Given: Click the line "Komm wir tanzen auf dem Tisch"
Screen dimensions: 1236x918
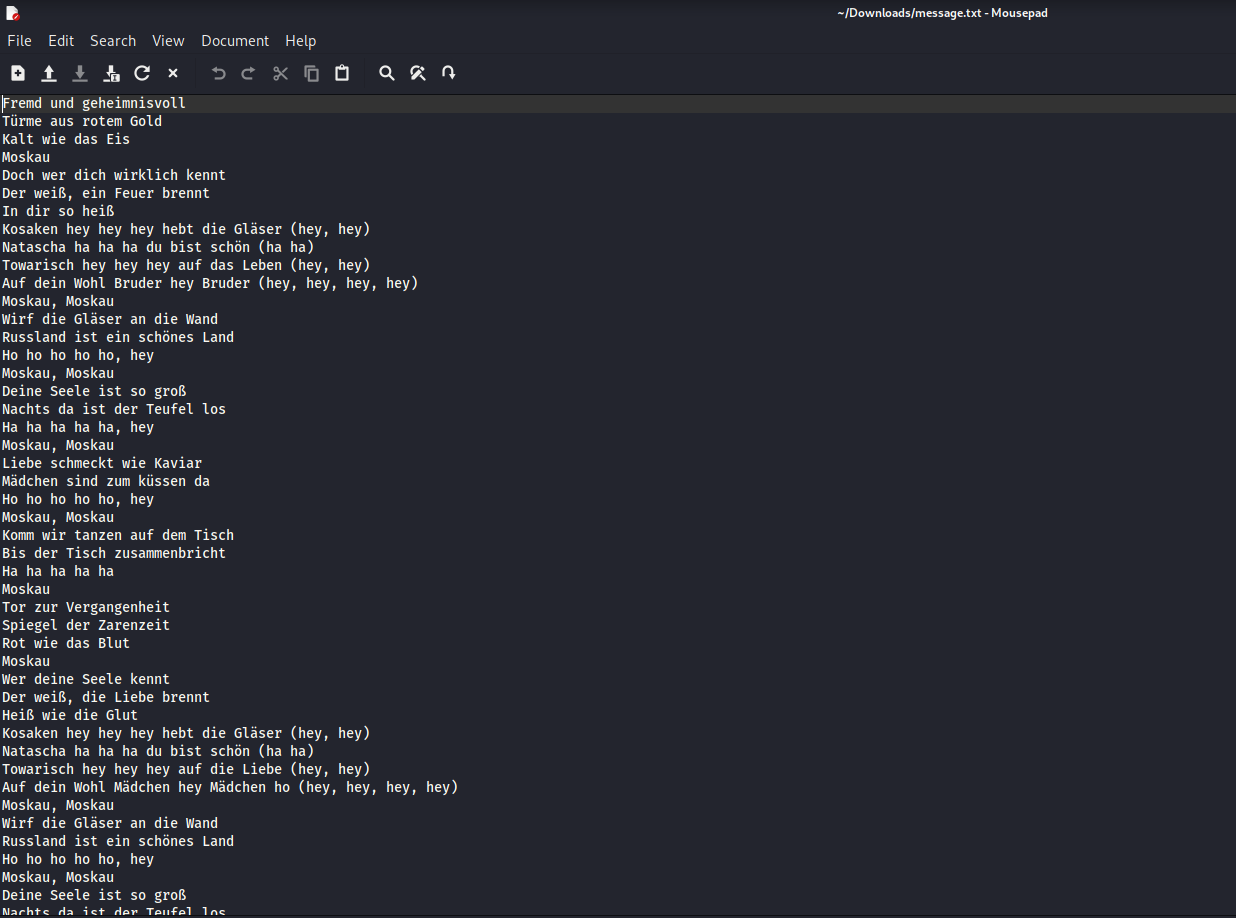Looking at the screenshot, I should (118, 535).
